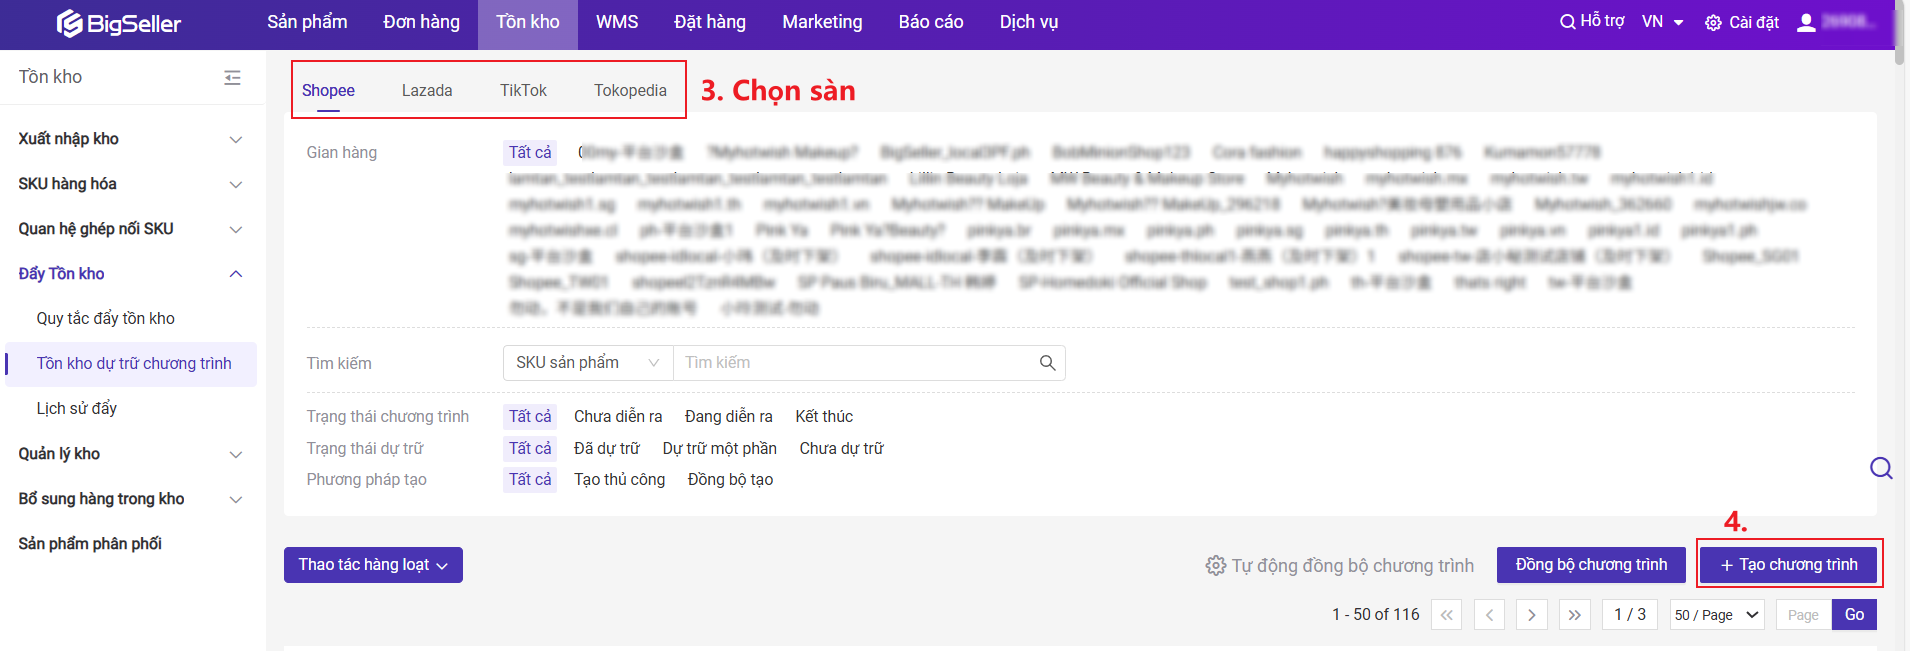Click the BigSeller logo
Viewport: 1910px width, 651px height.
pos(118,23)
